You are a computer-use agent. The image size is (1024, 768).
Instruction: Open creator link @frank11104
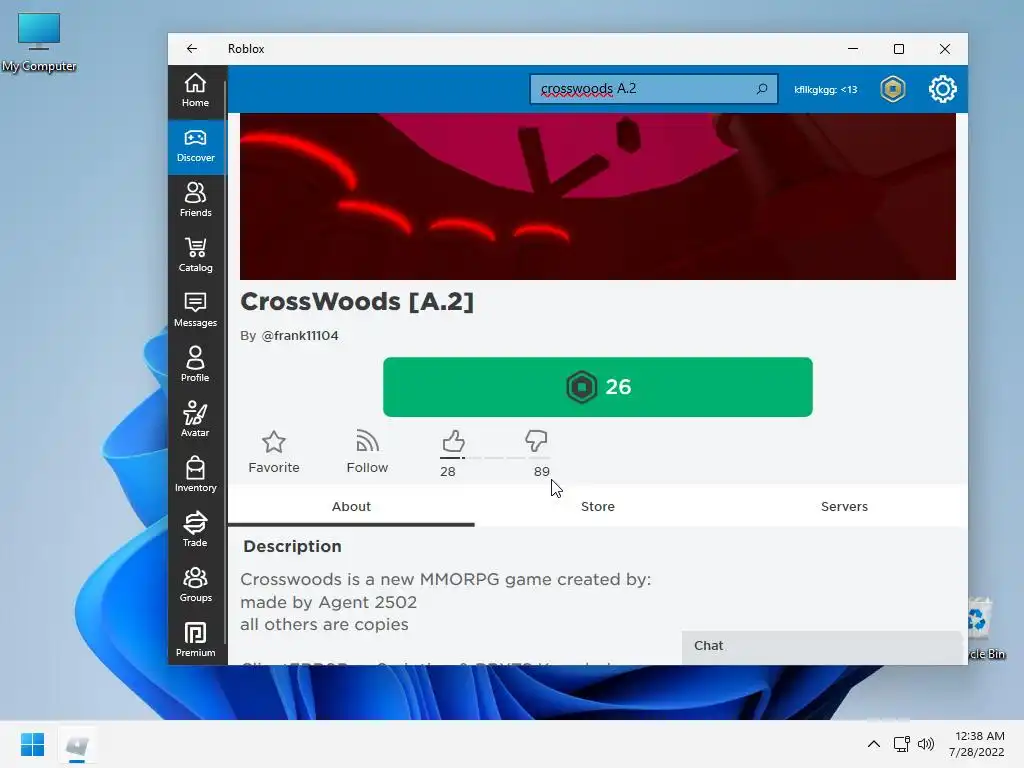pyautogui.click(x=300, y=336)
